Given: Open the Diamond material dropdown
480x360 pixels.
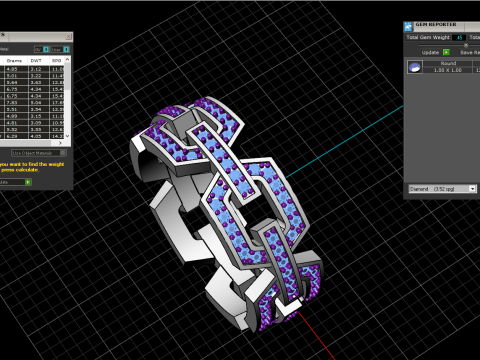Looking at the screenshot, I should click(442, 189).
